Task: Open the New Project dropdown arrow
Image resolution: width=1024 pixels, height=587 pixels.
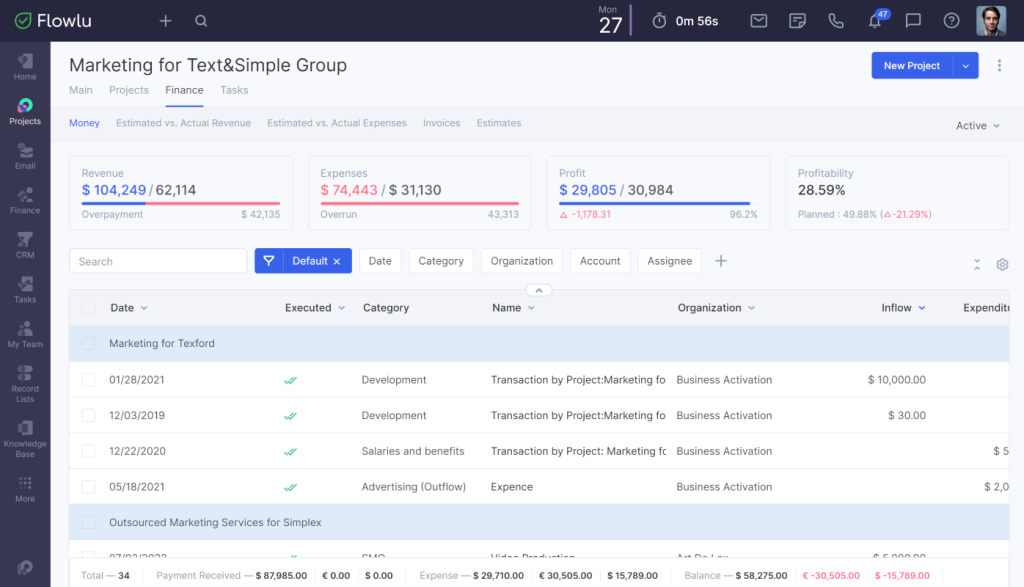Action: click(966, 65)
